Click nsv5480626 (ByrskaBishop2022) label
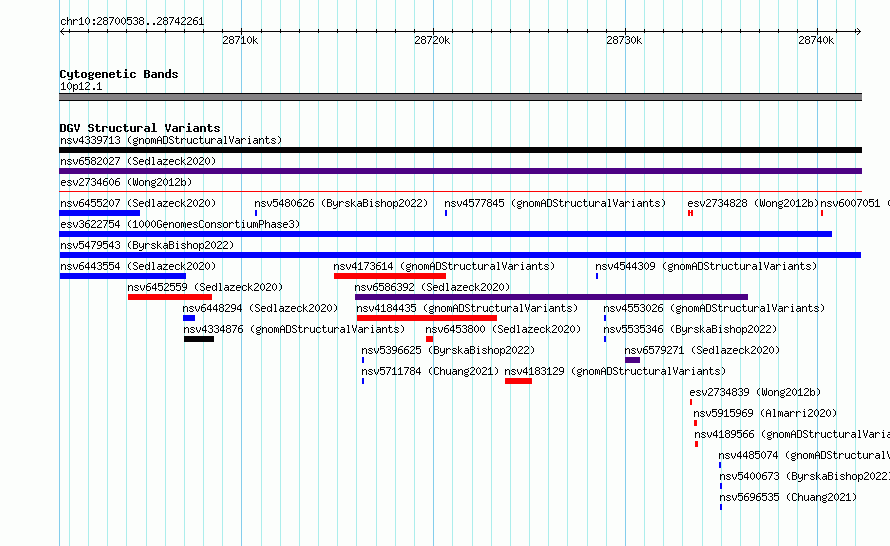The image size is (890, 546). [341, 203]
